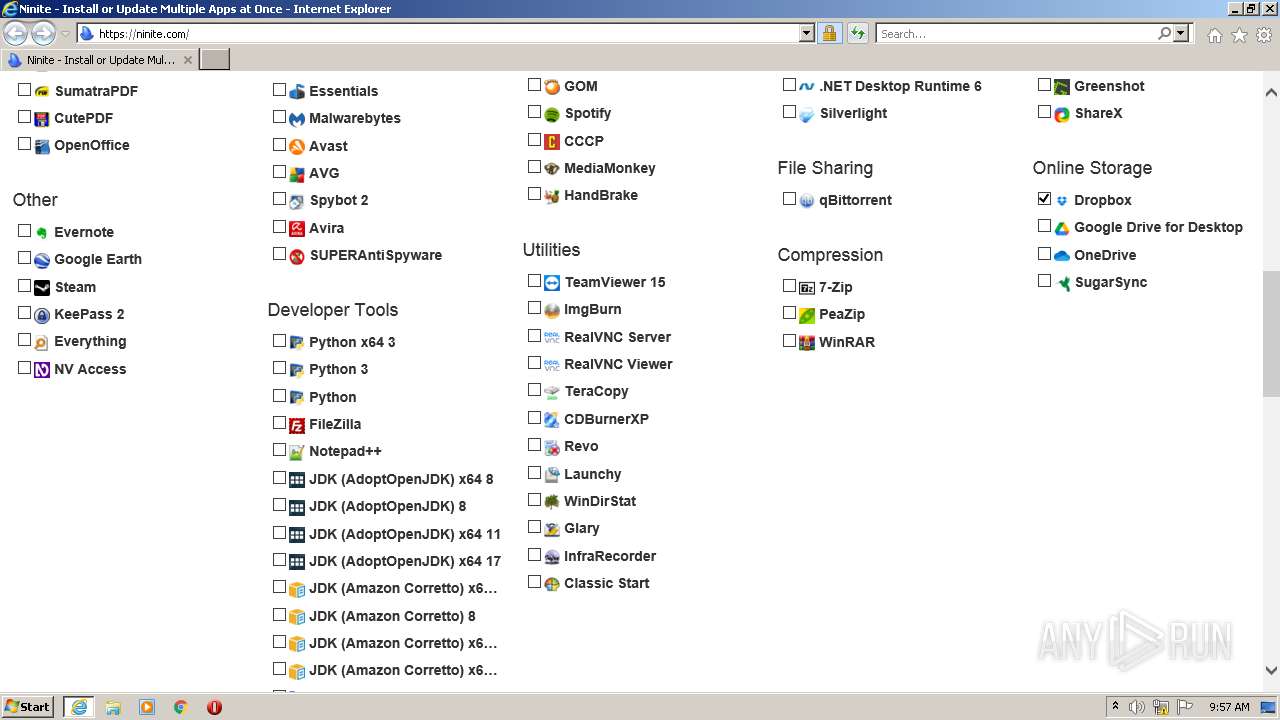Click the RealVNC Viewer label
This screenshot has height=720, width=1280.
click(618, 364)
